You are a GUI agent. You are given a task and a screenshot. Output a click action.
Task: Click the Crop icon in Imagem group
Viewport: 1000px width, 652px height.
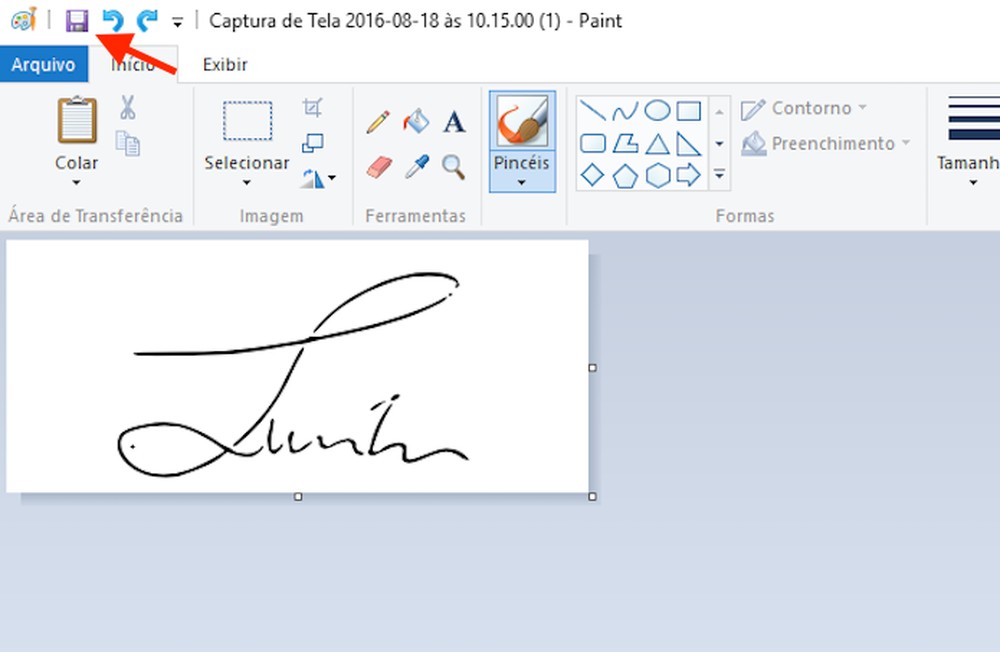(311, 106)
